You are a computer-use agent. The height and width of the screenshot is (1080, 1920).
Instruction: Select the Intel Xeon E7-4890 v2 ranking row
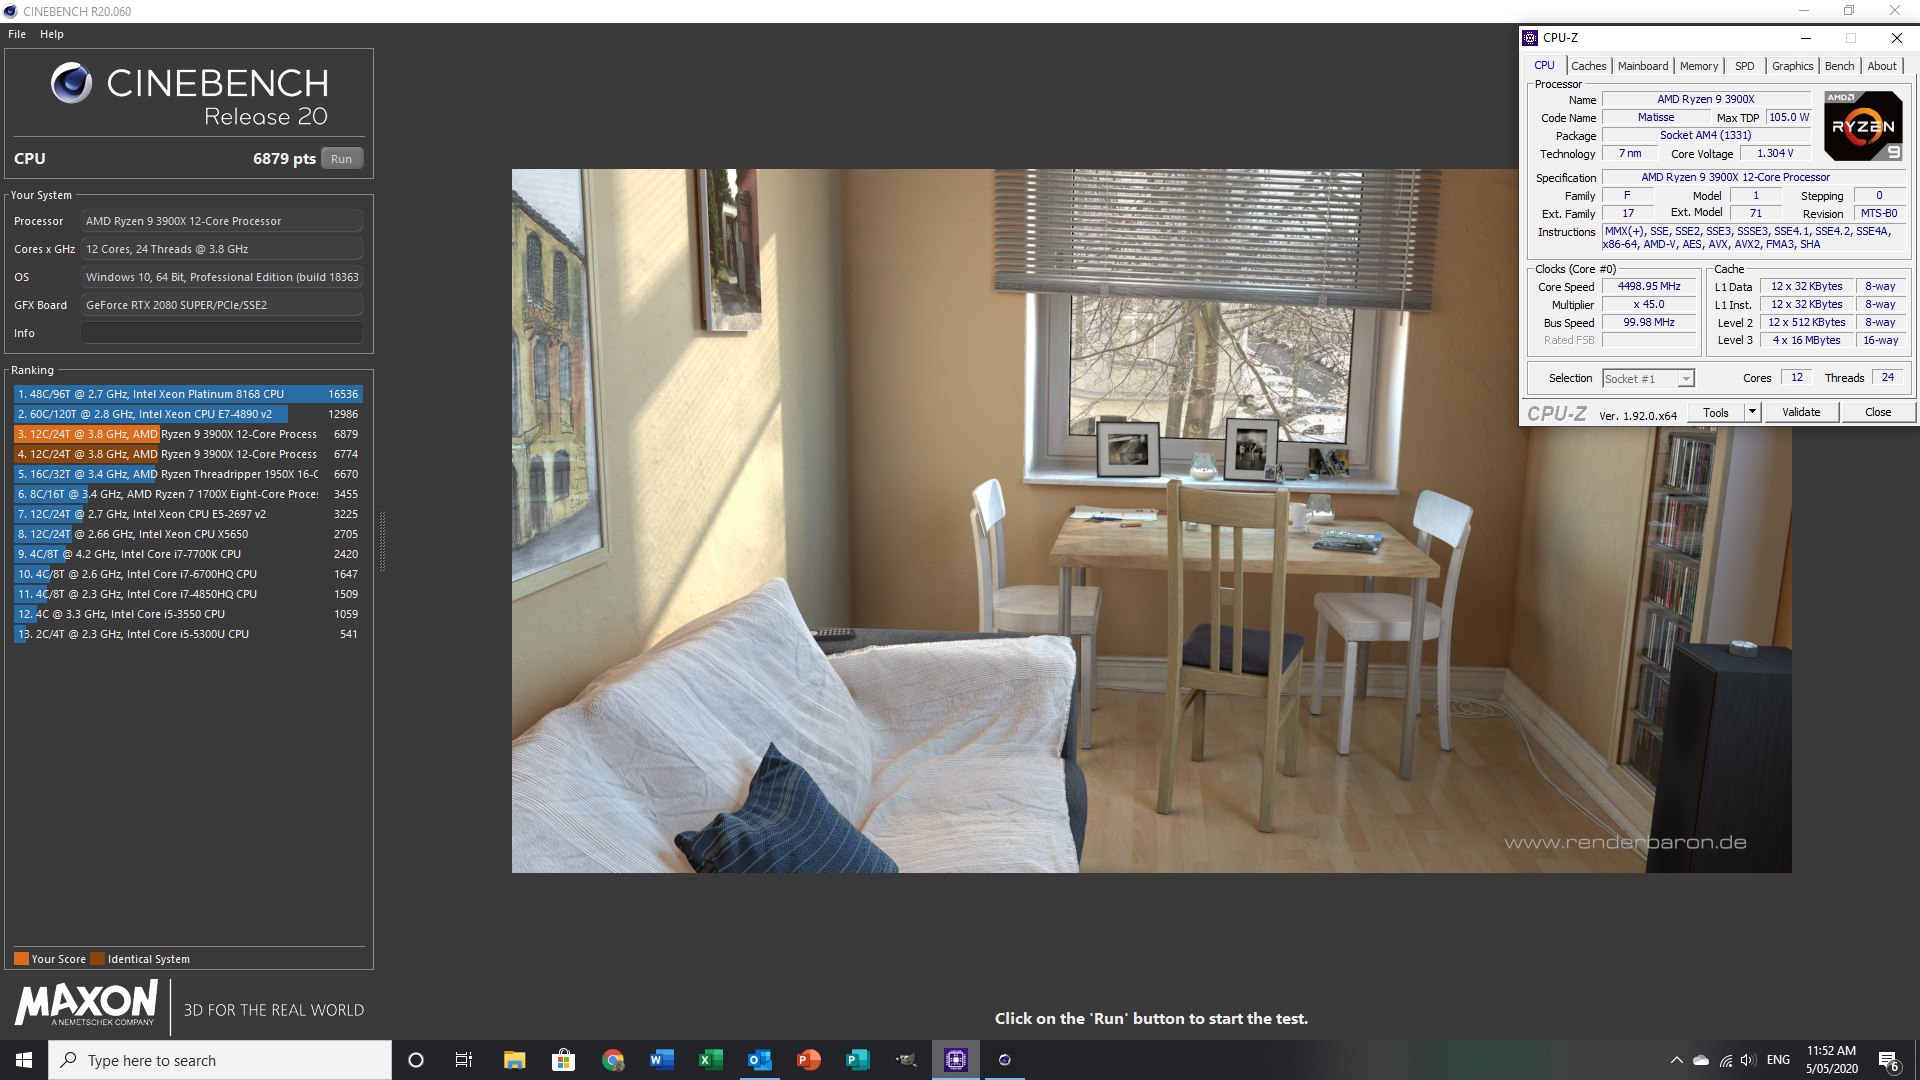coord(188,414)
